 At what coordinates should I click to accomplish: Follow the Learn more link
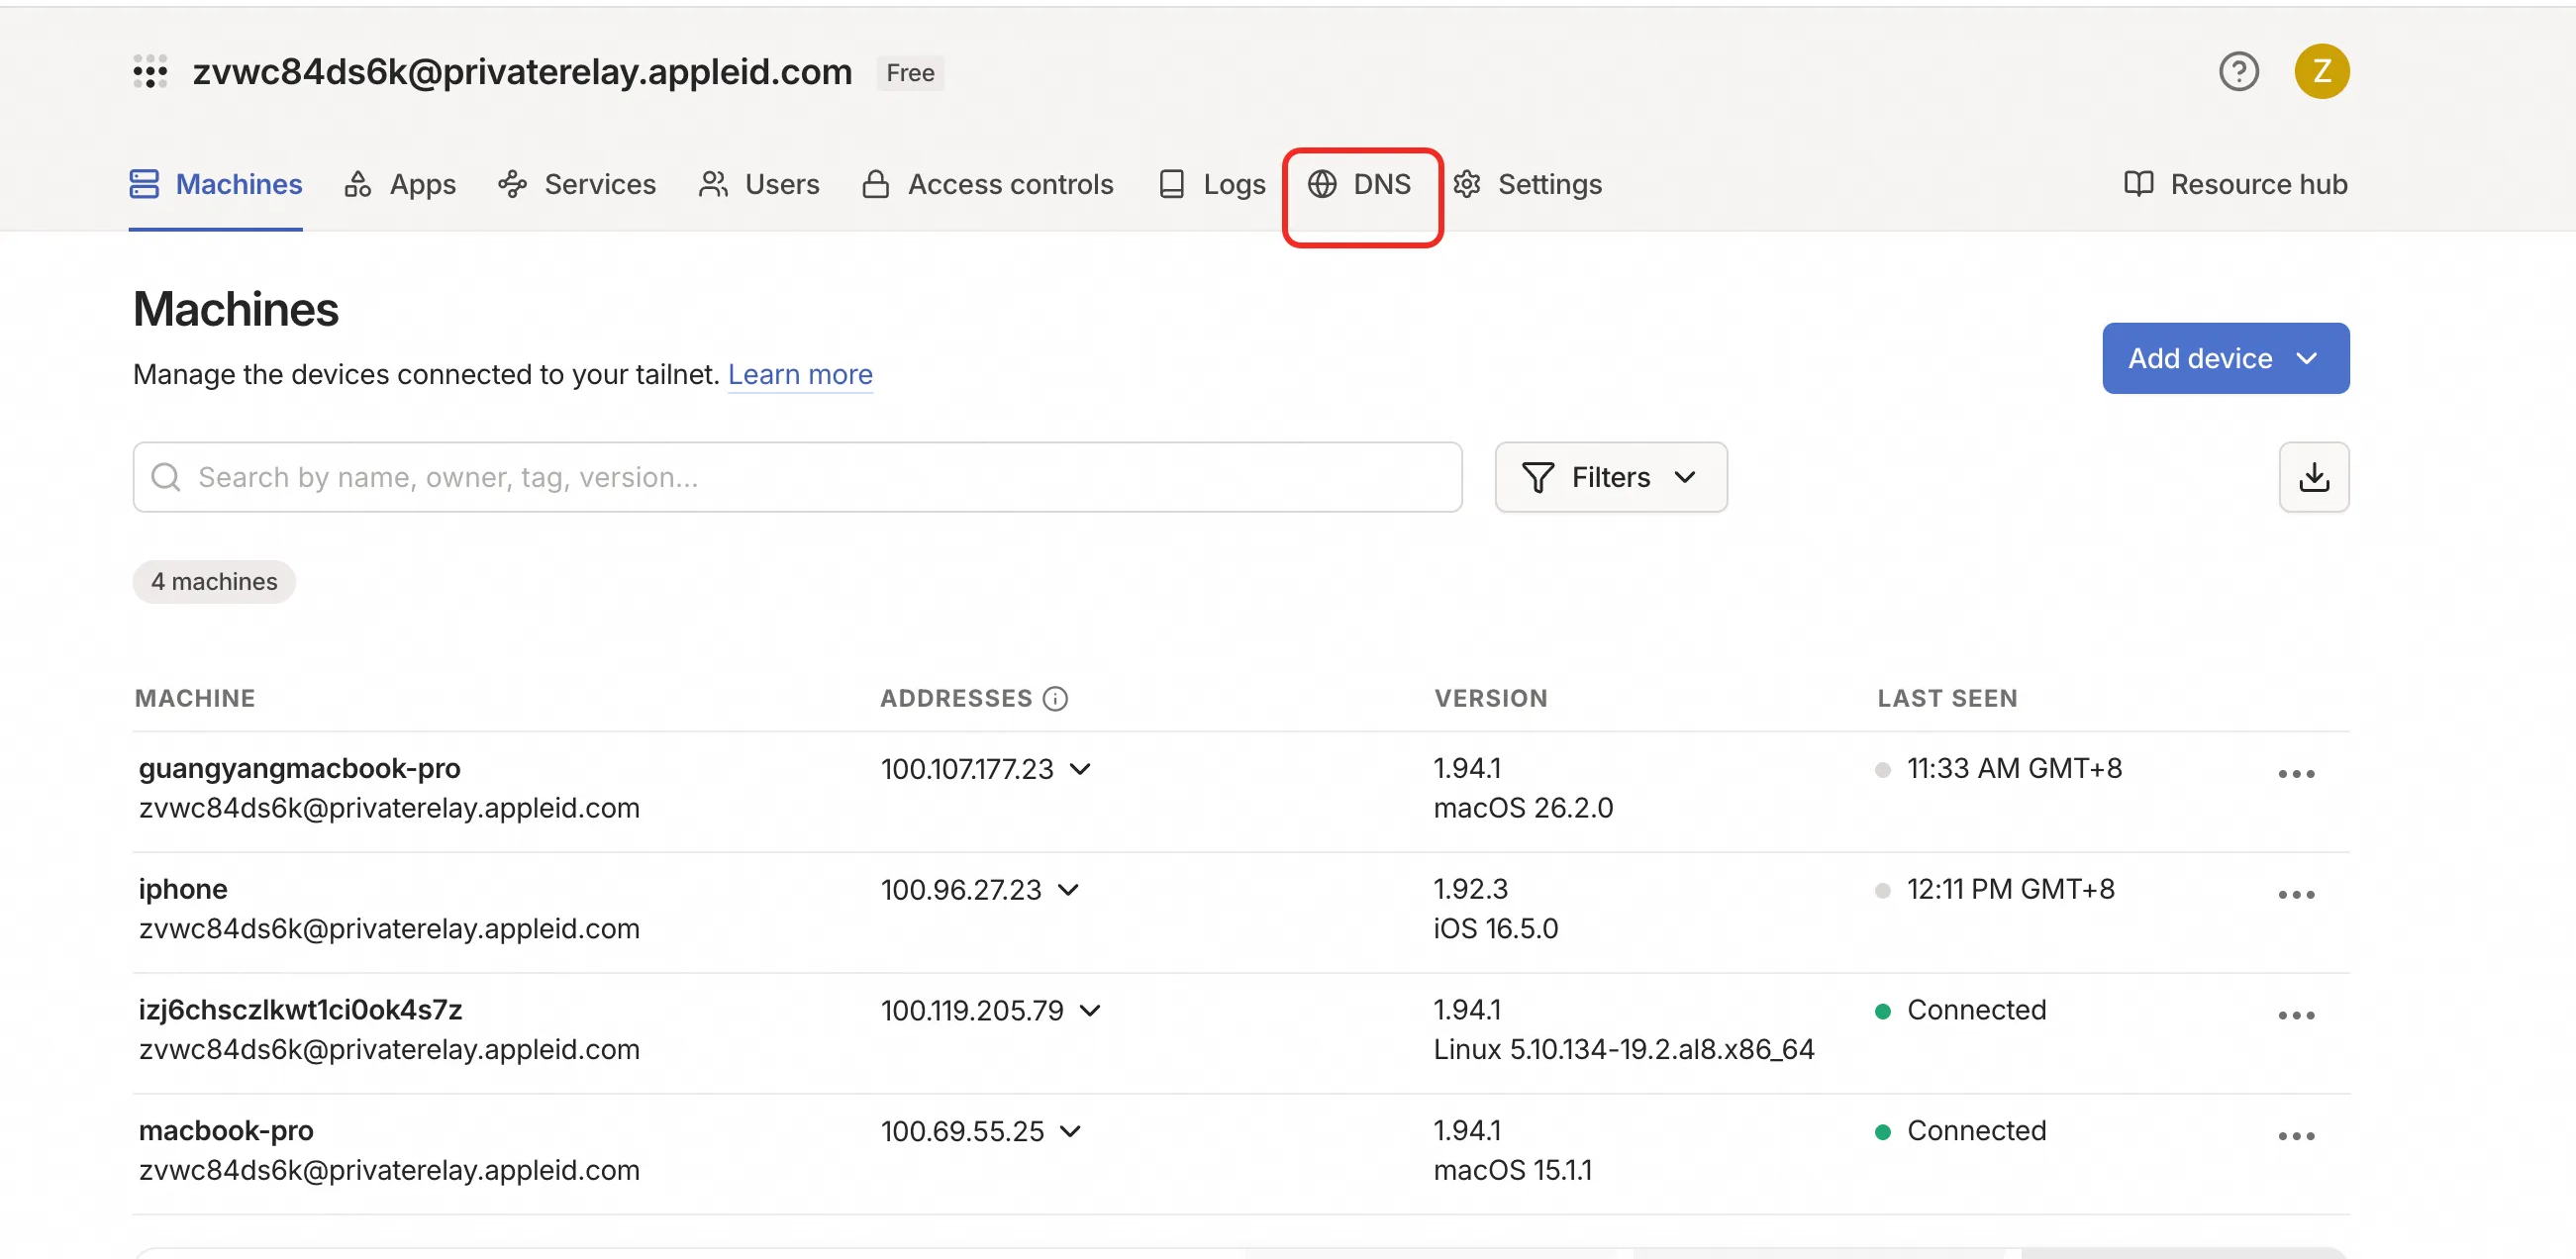(800, 374)
